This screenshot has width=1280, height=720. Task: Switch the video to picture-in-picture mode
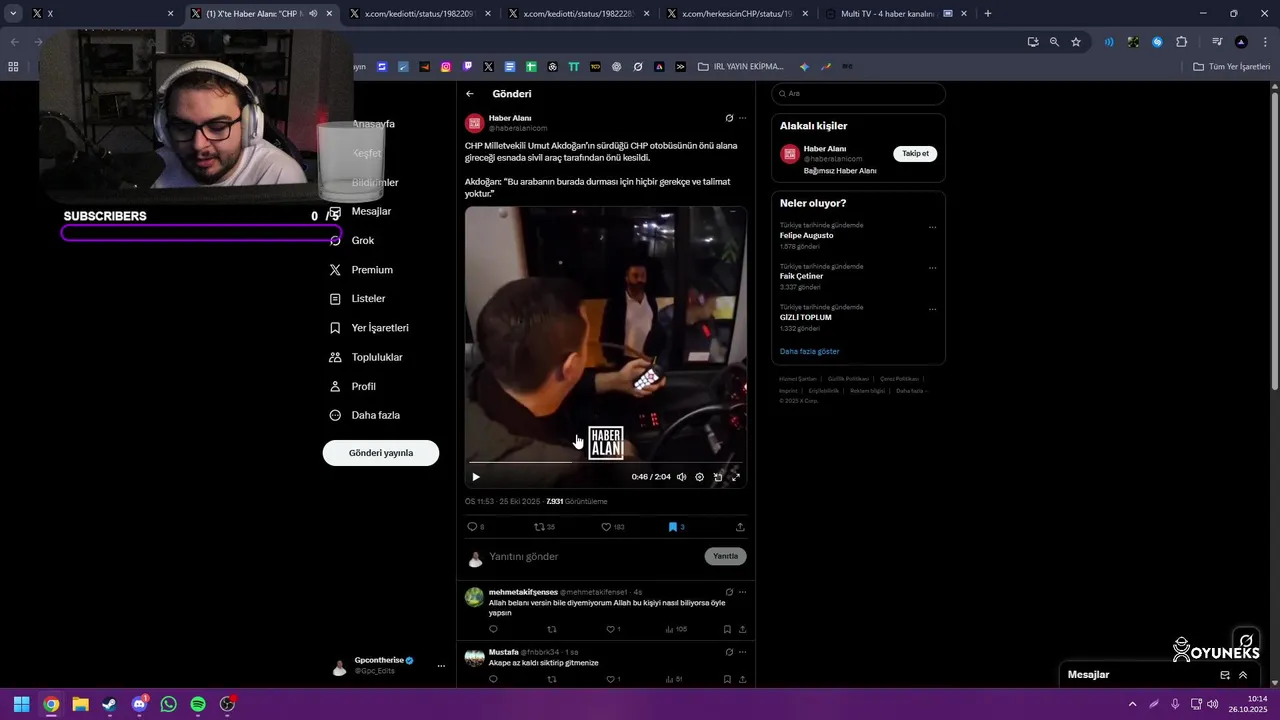(718, 477)
